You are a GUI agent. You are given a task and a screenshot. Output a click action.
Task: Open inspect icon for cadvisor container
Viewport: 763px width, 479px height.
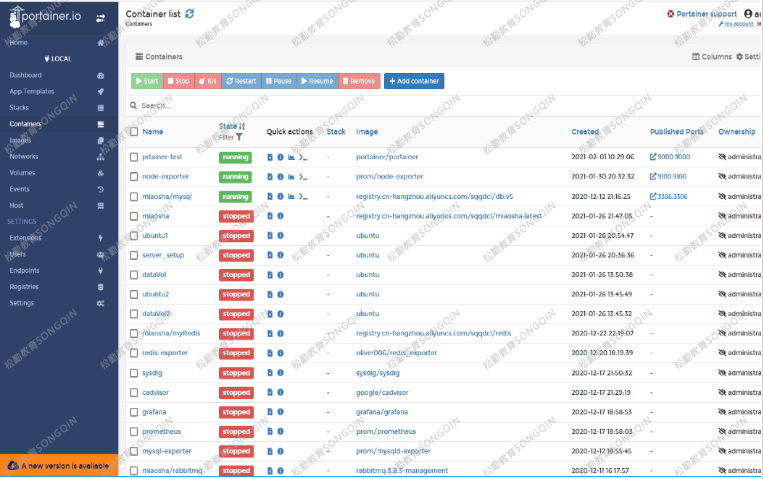(280, 392)
